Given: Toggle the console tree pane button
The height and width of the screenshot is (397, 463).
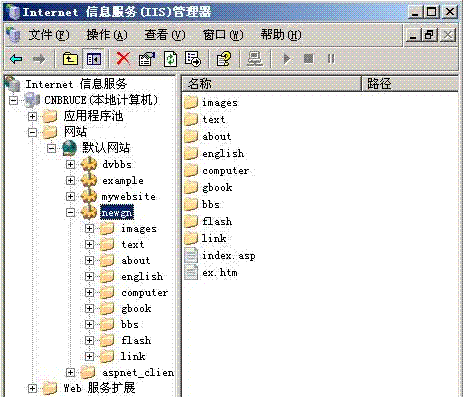Looking at the screenshot, I should point(94,59).
